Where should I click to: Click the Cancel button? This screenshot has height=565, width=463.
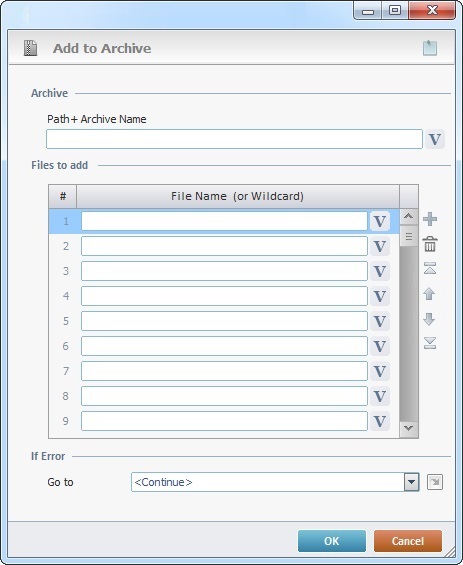tap(408, 541)
